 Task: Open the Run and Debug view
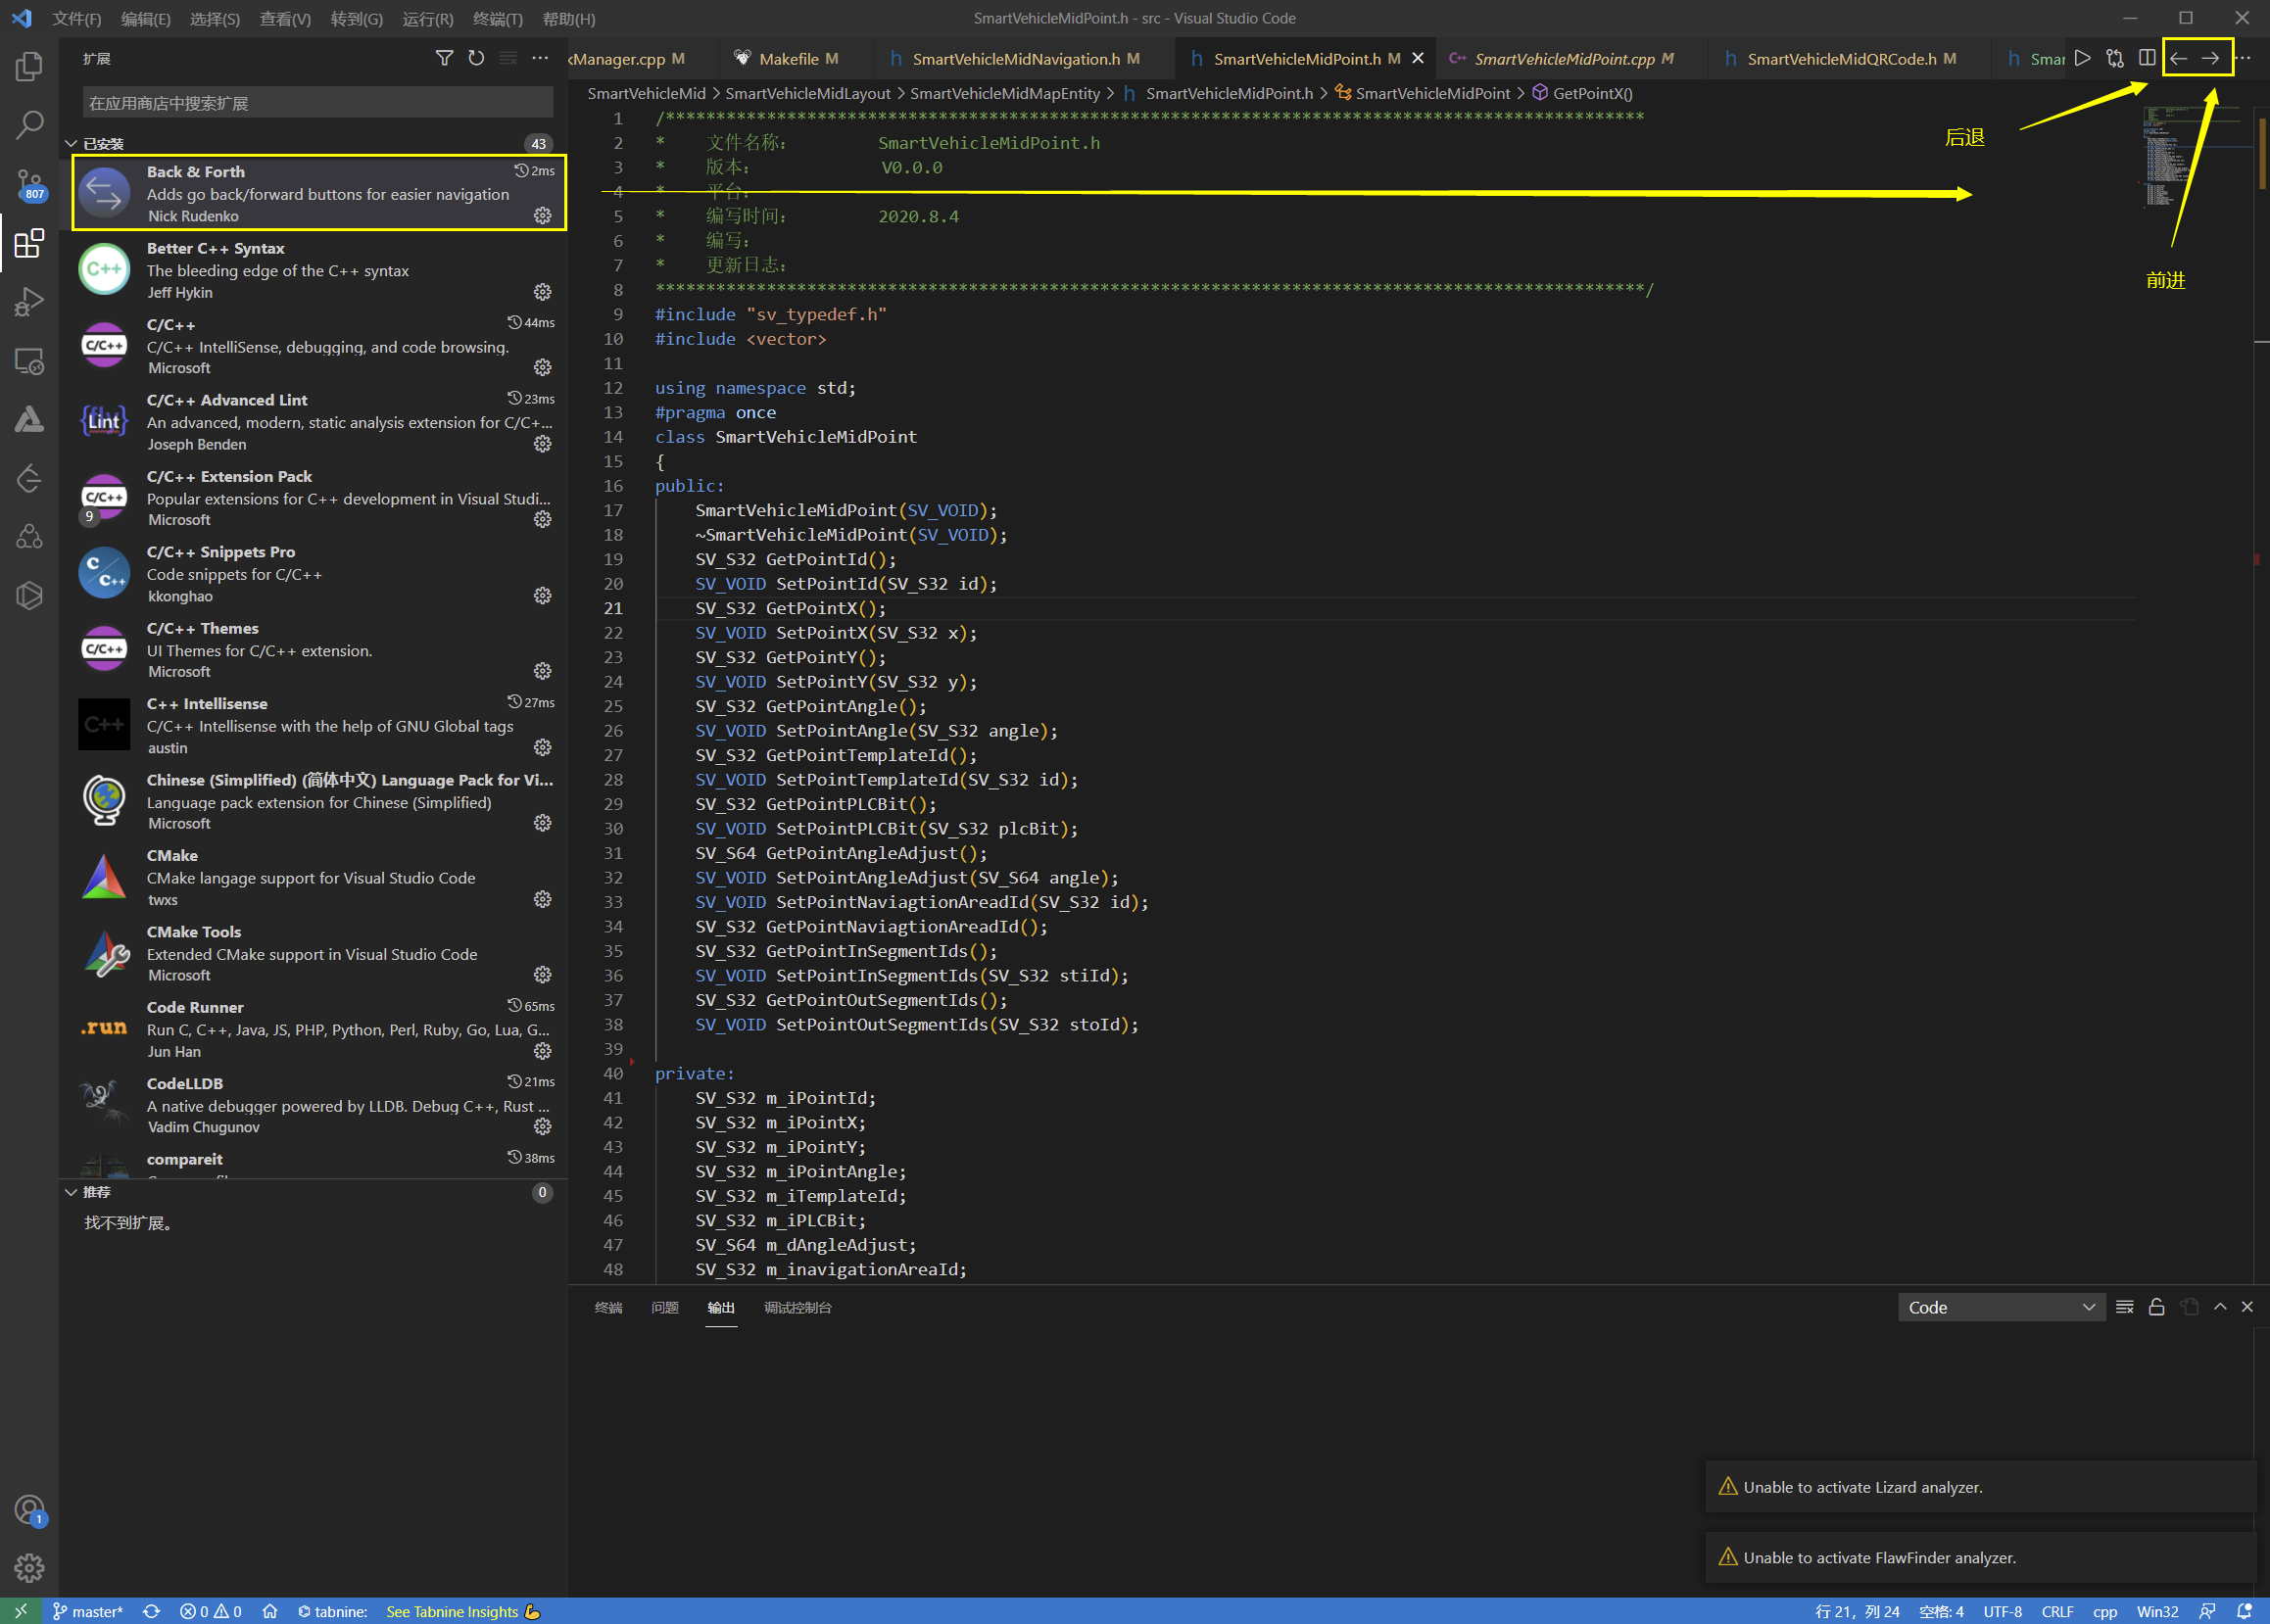coord(28,300)
